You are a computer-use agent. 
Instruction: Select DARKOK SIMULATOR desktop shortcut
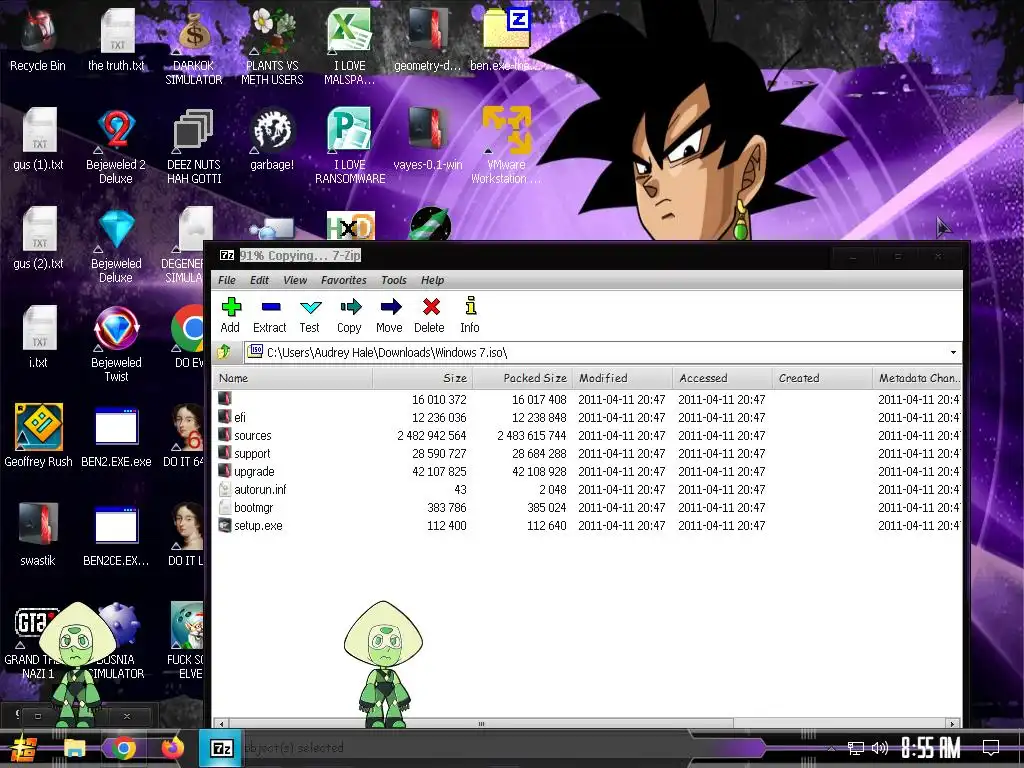tap(194, 47)
